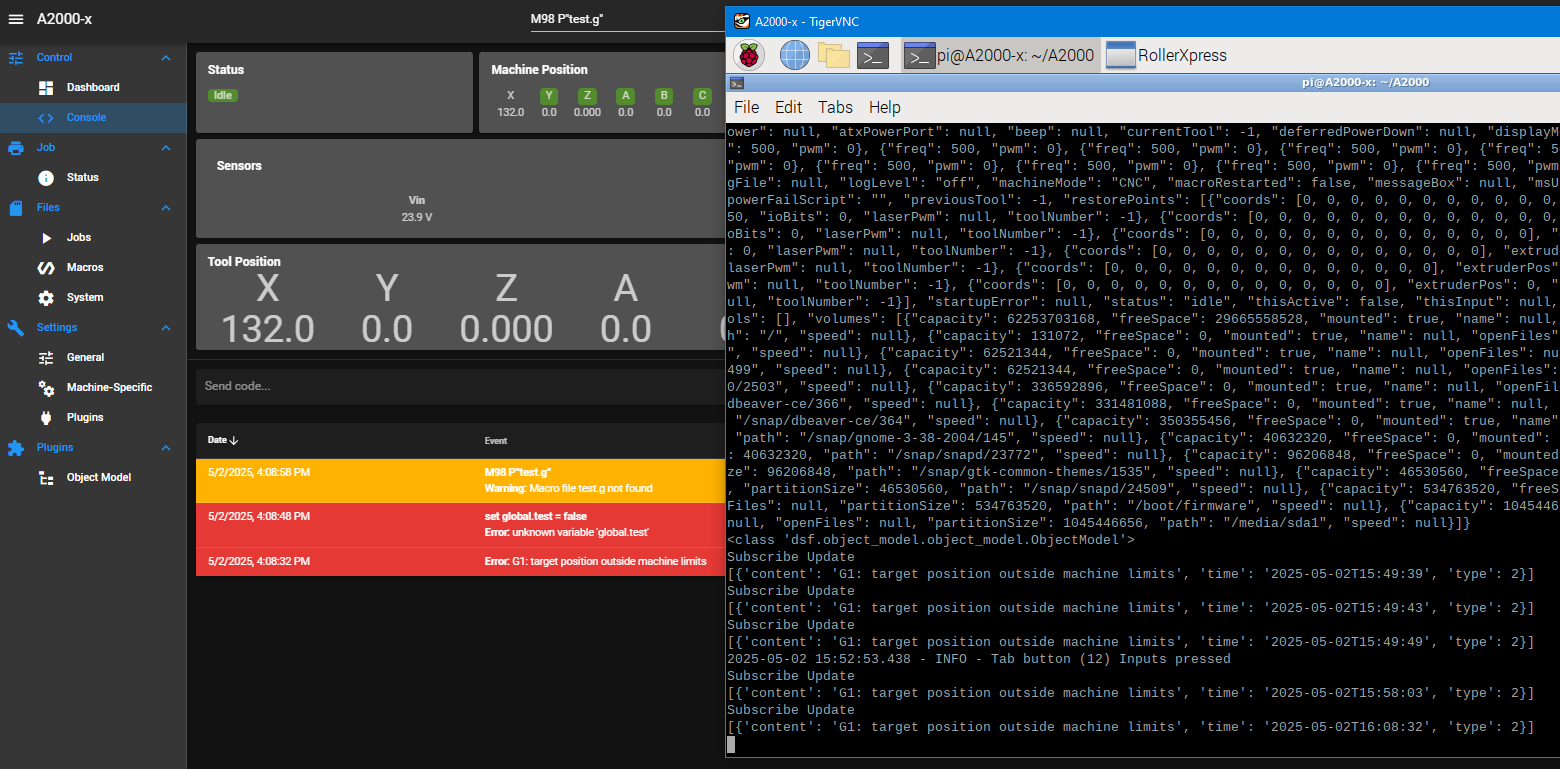Click the Status info icon
1560x769 pixels.
[x=46, y=178]
